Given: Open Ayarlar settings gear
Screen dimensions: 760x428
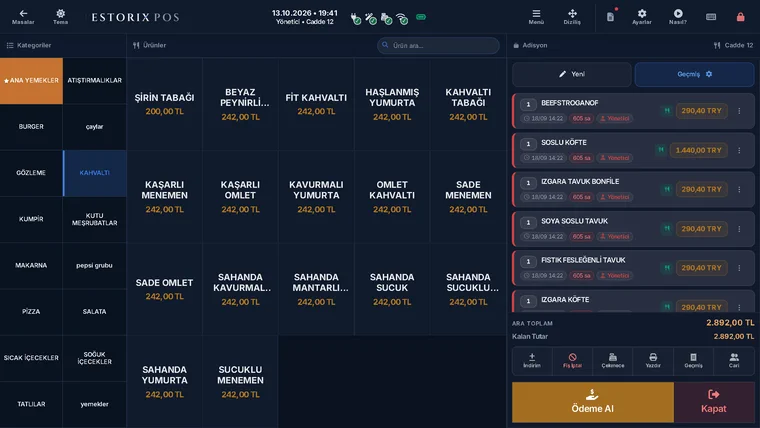Looking at the screenshot, I should pos(642,16).
